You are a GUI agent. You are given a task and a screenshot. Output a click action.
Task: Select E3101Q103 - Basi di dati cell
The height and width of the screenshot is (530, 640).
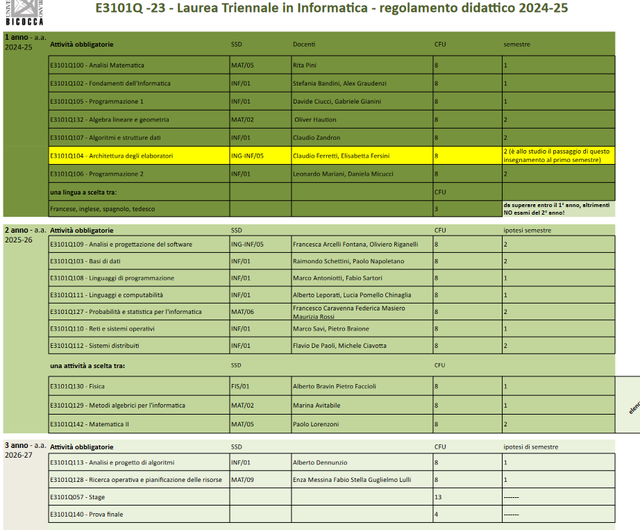[139, 261]
